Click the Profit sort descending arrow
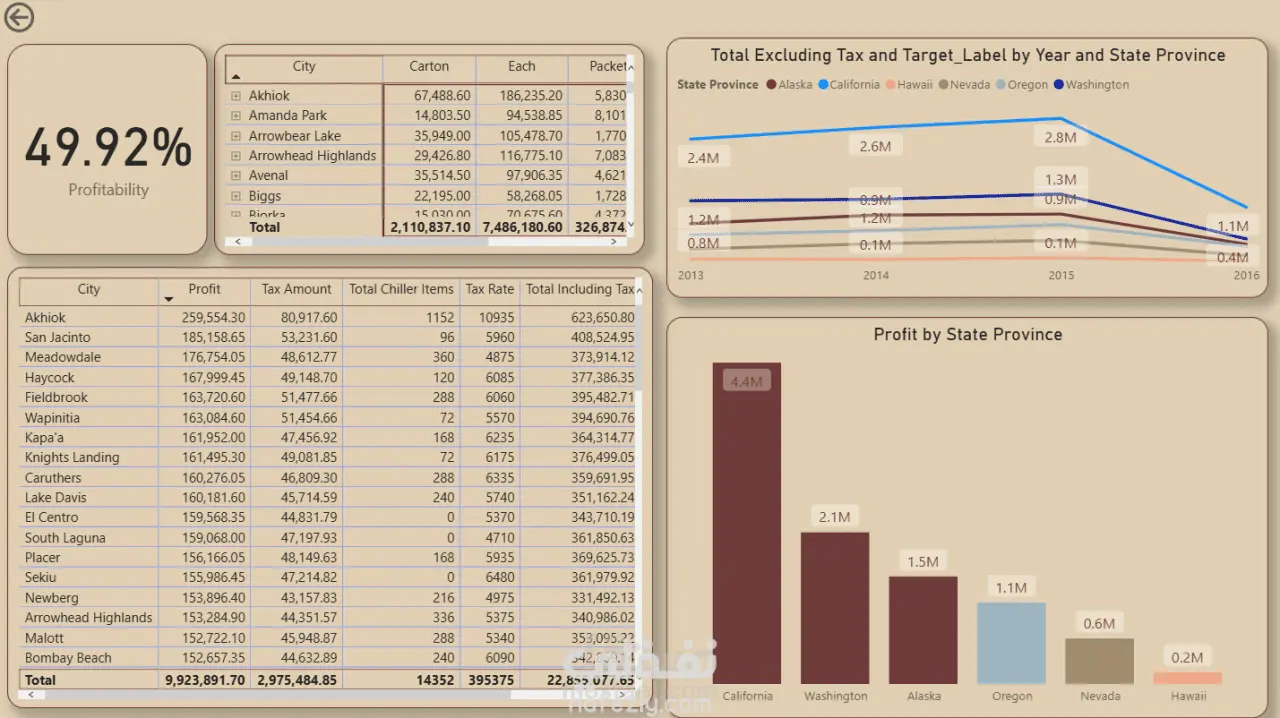 (167, 299)
